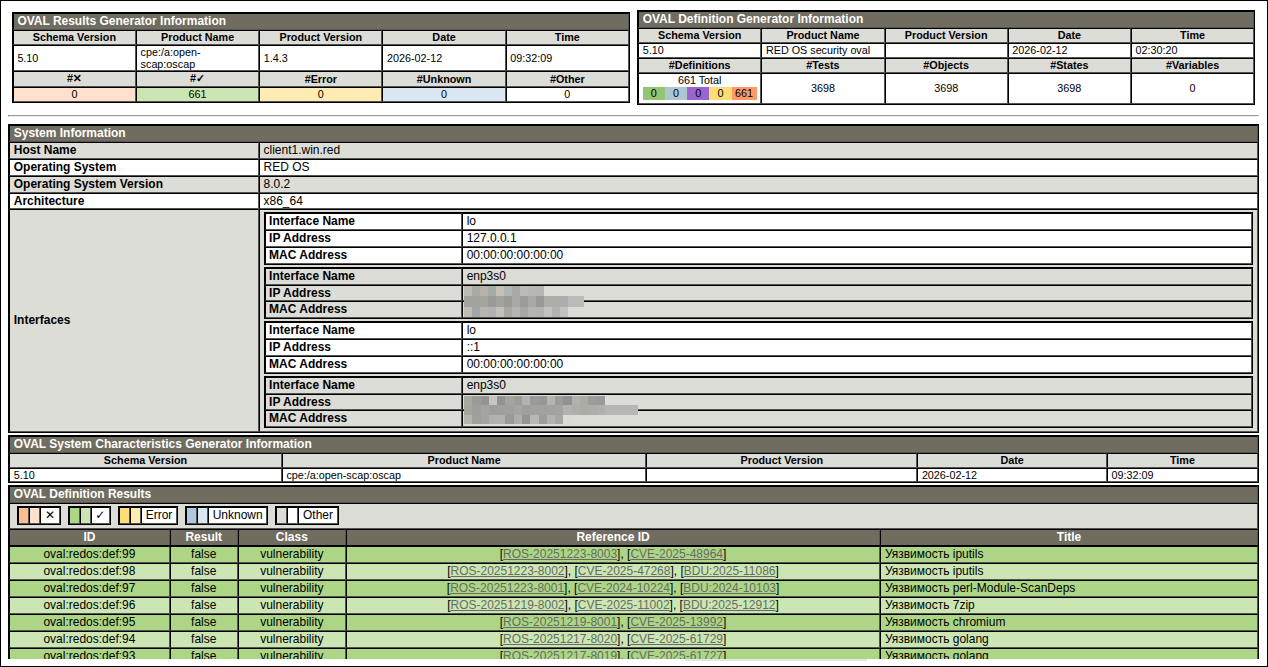The width and height of the screenshot is (1268, 667).
Task: Follow the BDU:2025-11086 link
Action: [x=729, y=571]
